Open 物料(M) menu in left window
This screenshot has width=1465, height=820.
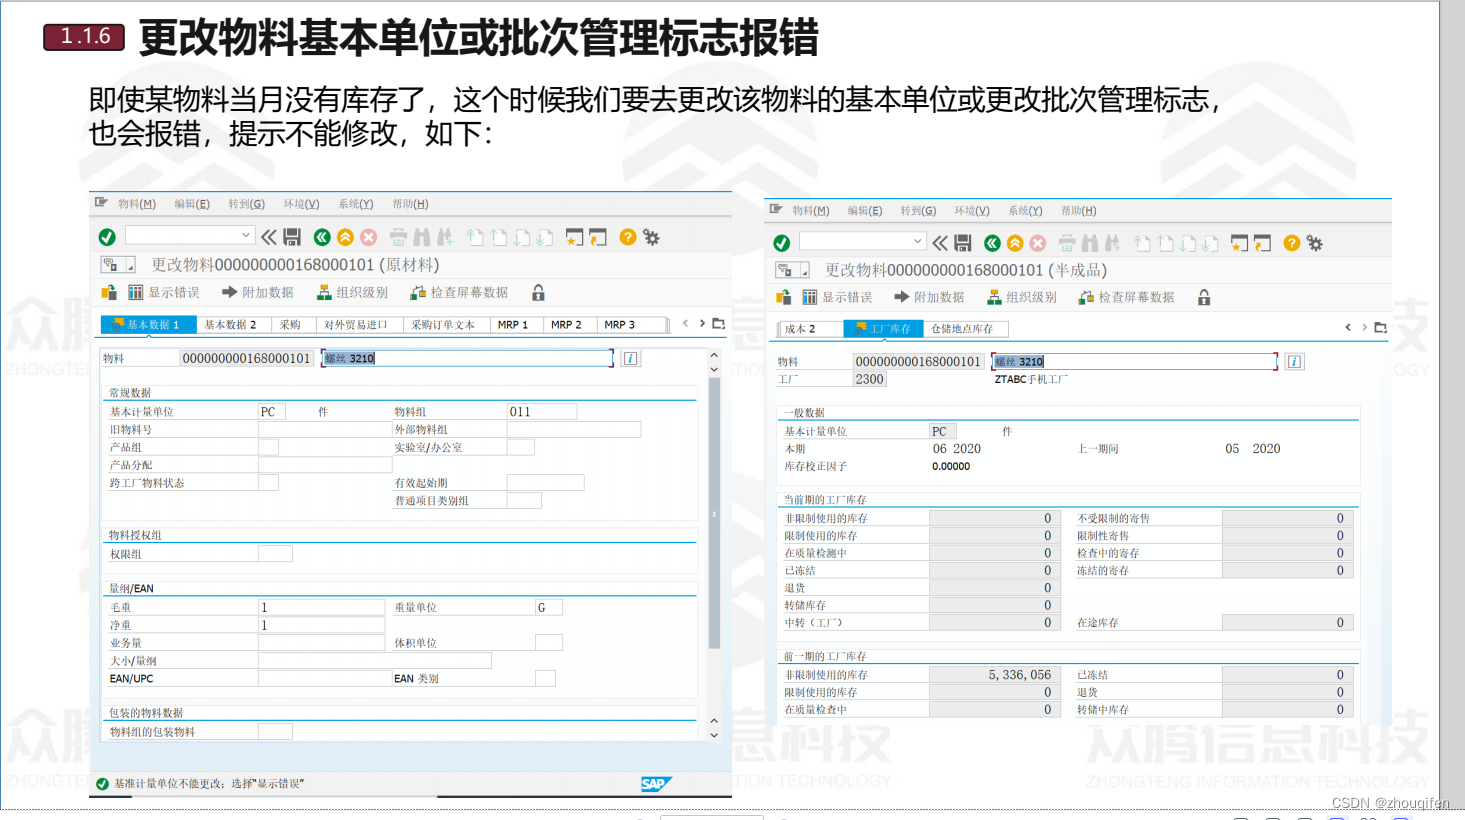tap(137, 204)
